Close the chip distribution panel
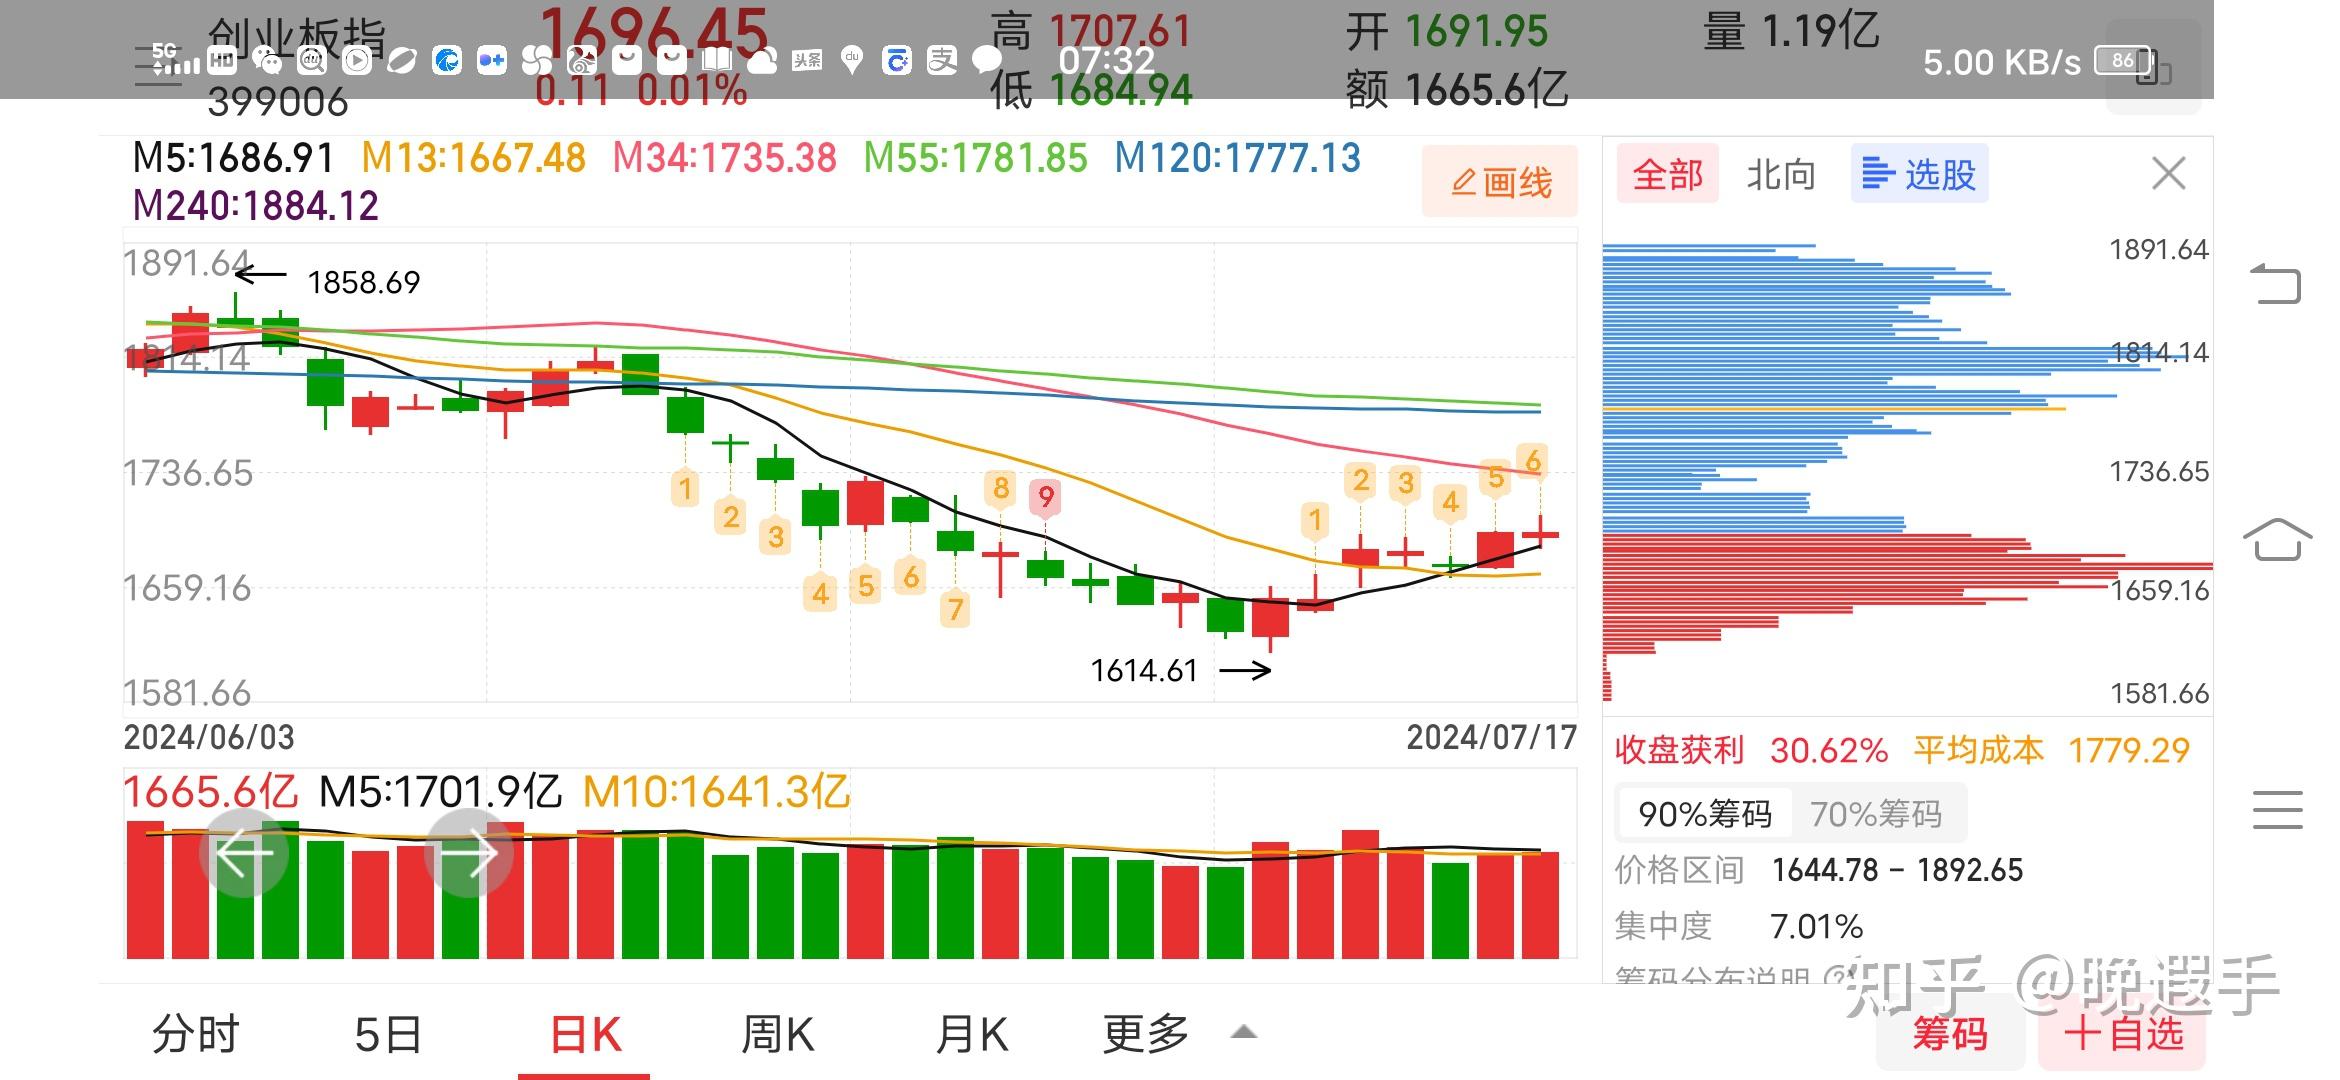The image size is (2340, 1080). [x=2168, y=174]
